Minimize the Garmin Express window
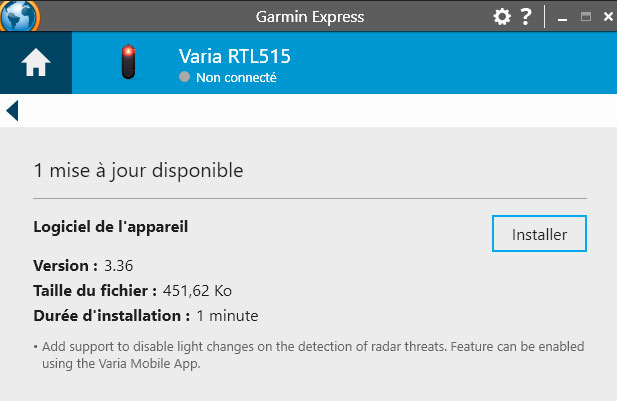 [x=563, y=19]
